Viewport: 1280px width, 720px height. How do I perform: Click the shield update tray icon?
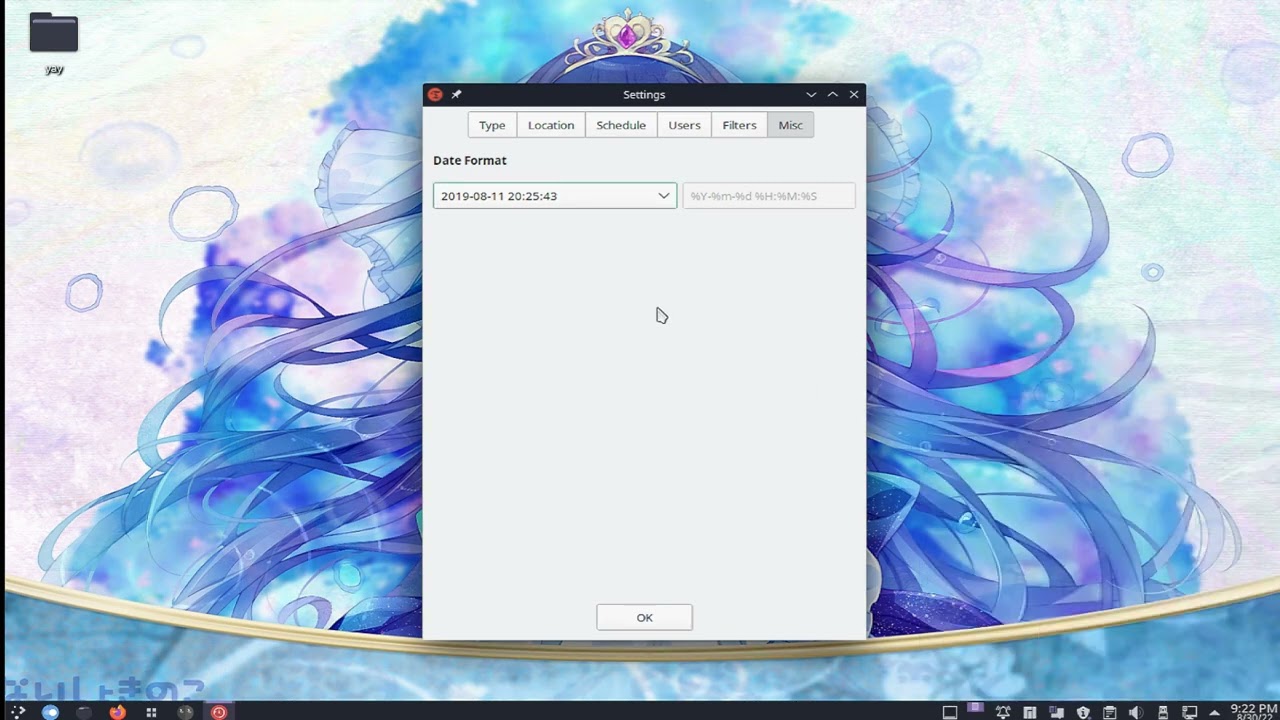[1083, 712]
